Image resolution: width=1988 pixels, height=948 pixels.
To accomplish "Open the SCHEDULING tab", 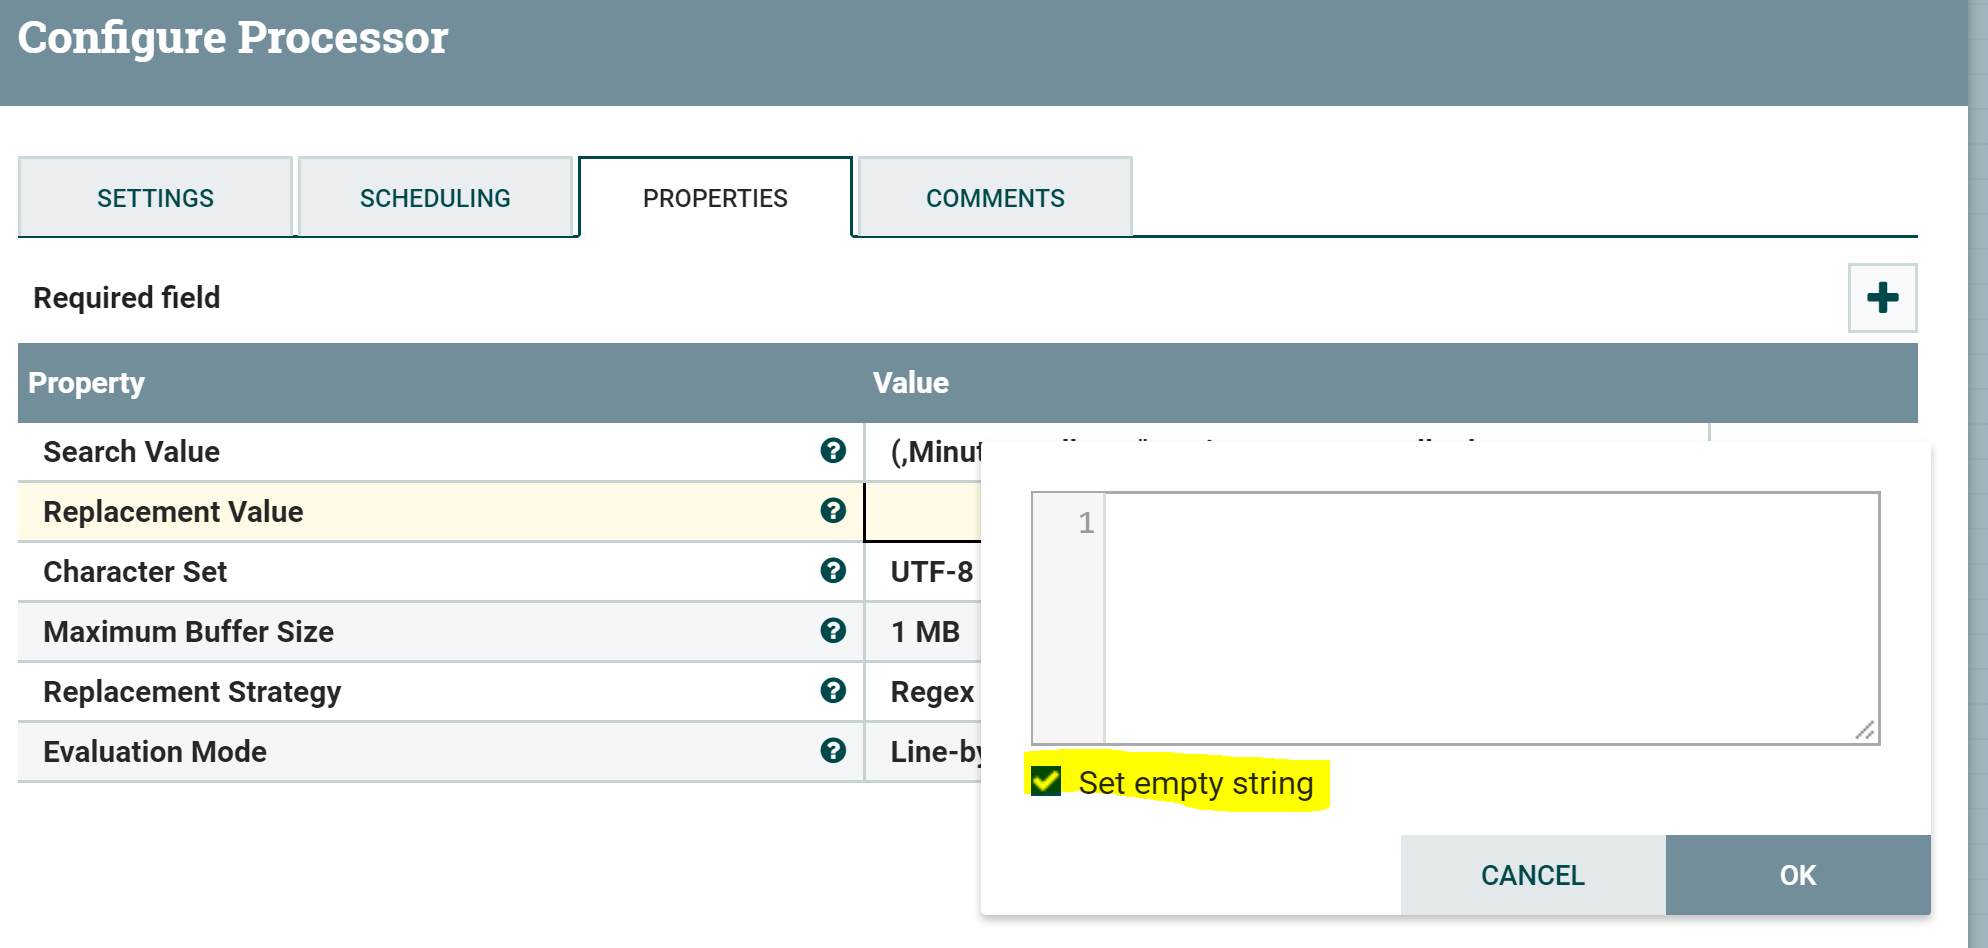I will pos(435,197).
